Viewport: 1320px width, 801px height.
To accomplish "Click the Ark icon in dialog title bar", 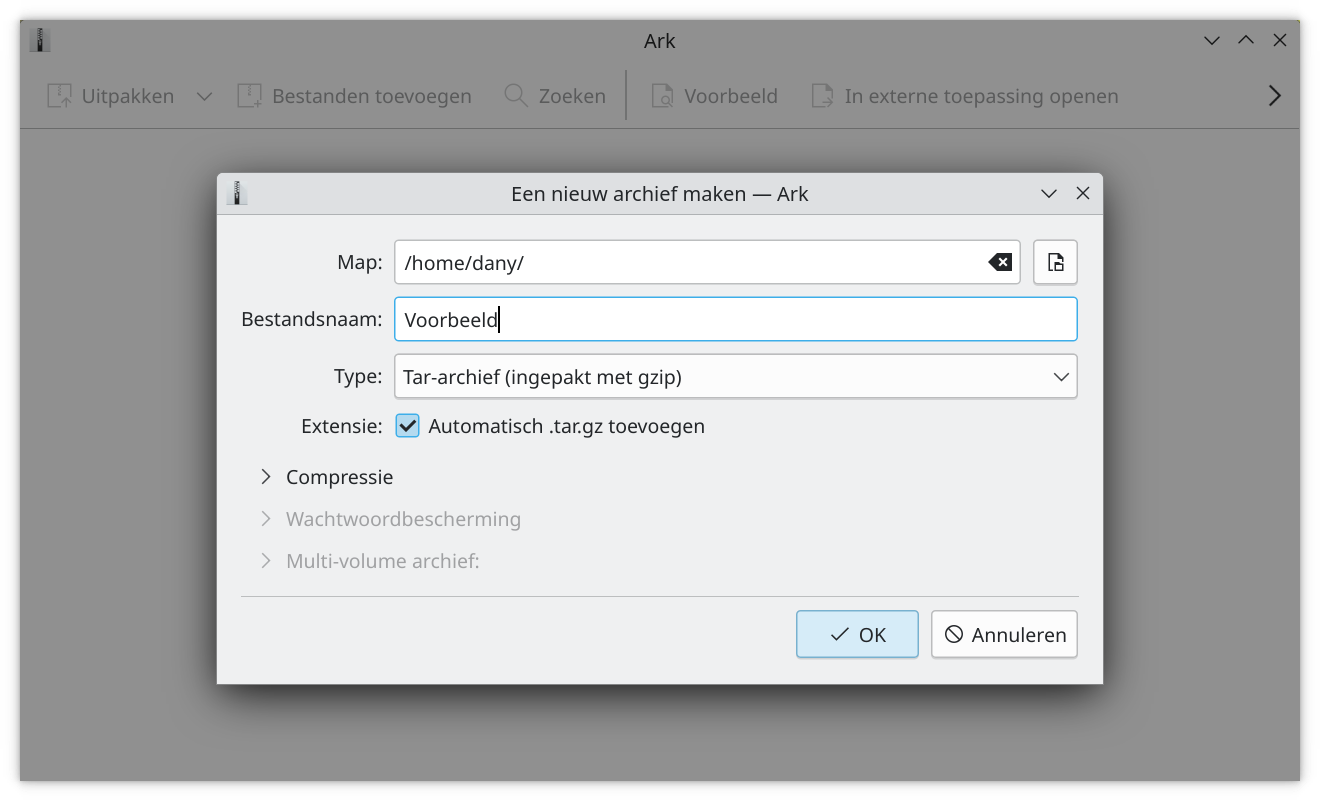I will [x=237, y=193].
